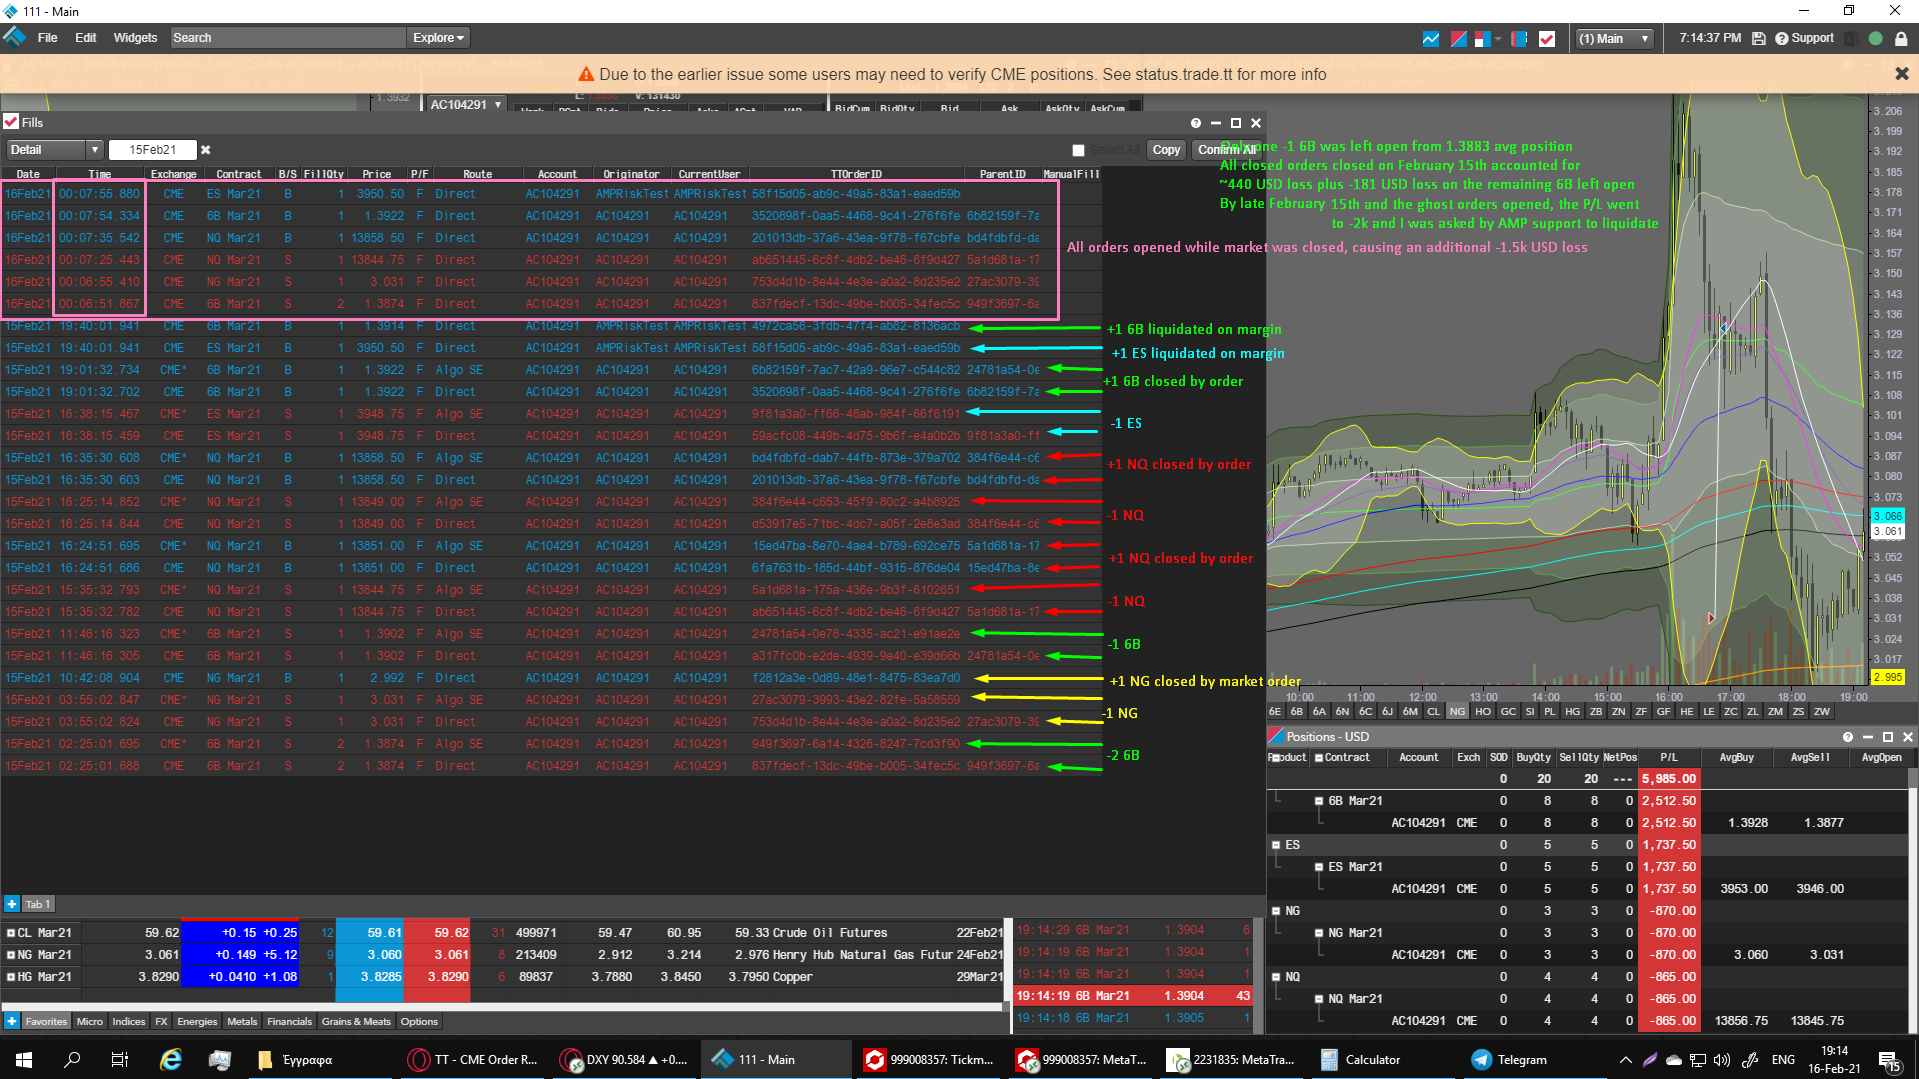The height and width of the screenshot is (1079, 1919).
Task: Collapse the ES product group
Action: pos(1276,845)
